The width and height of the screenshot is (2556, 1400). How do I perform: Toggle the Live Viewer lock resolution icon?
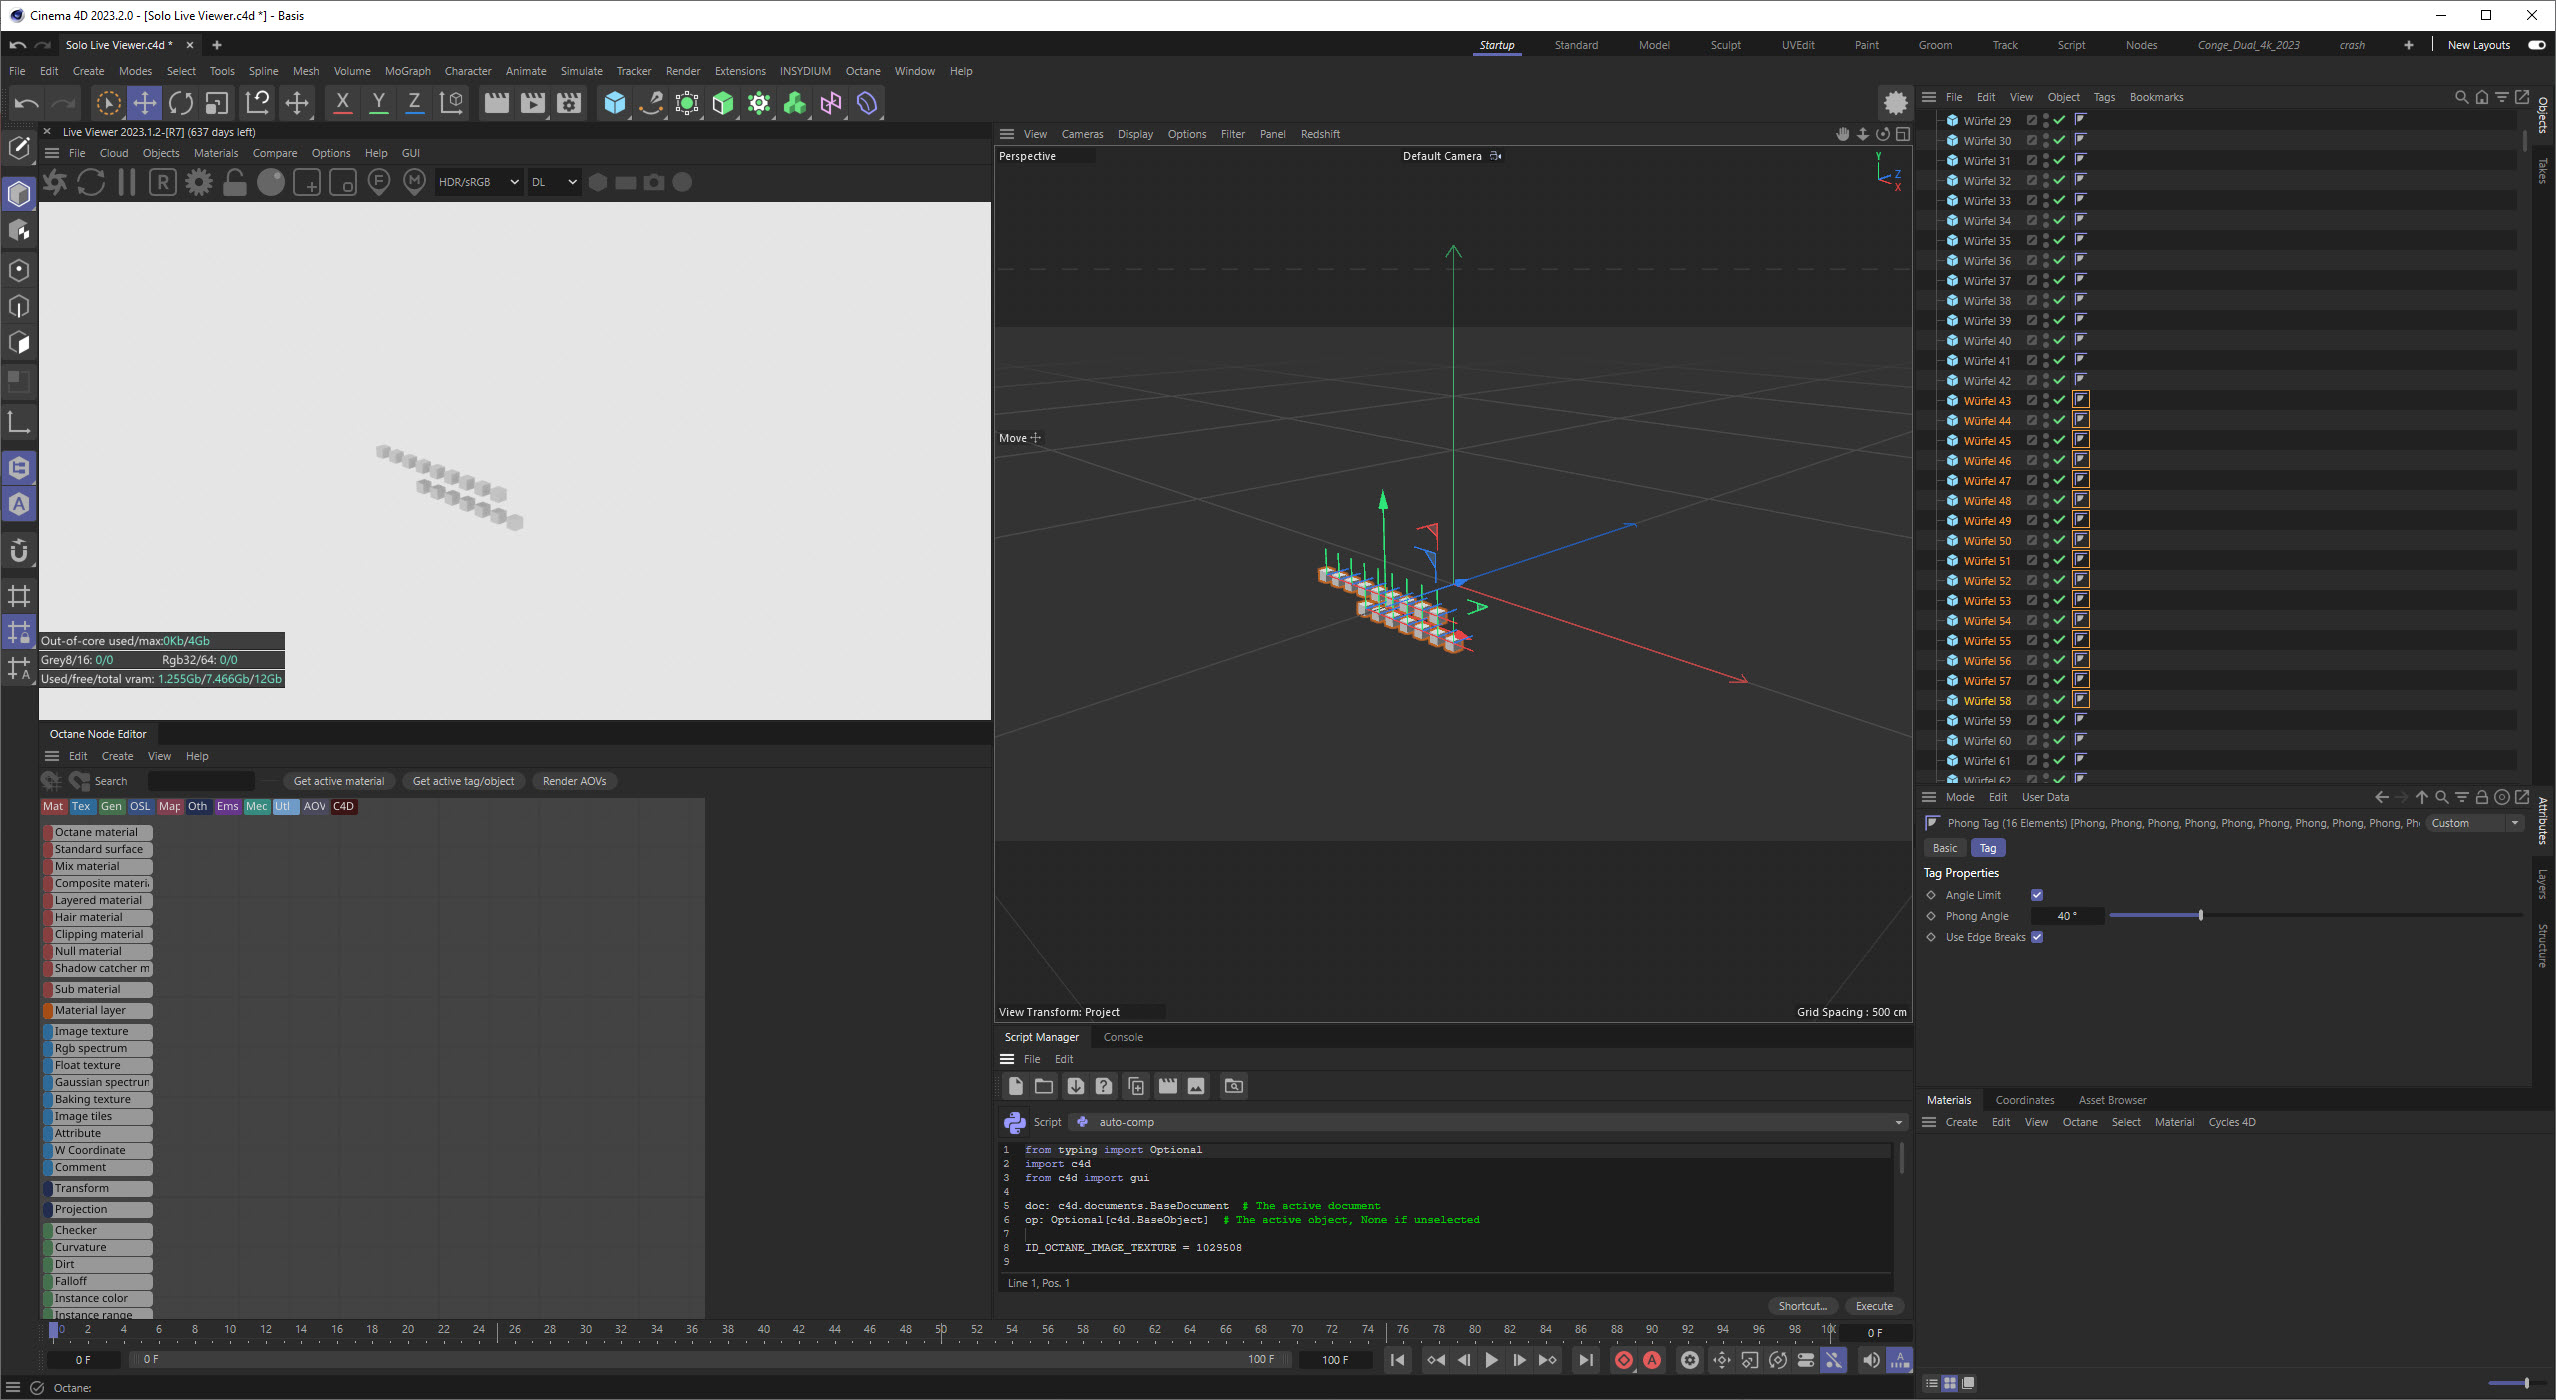pos(235,182)
